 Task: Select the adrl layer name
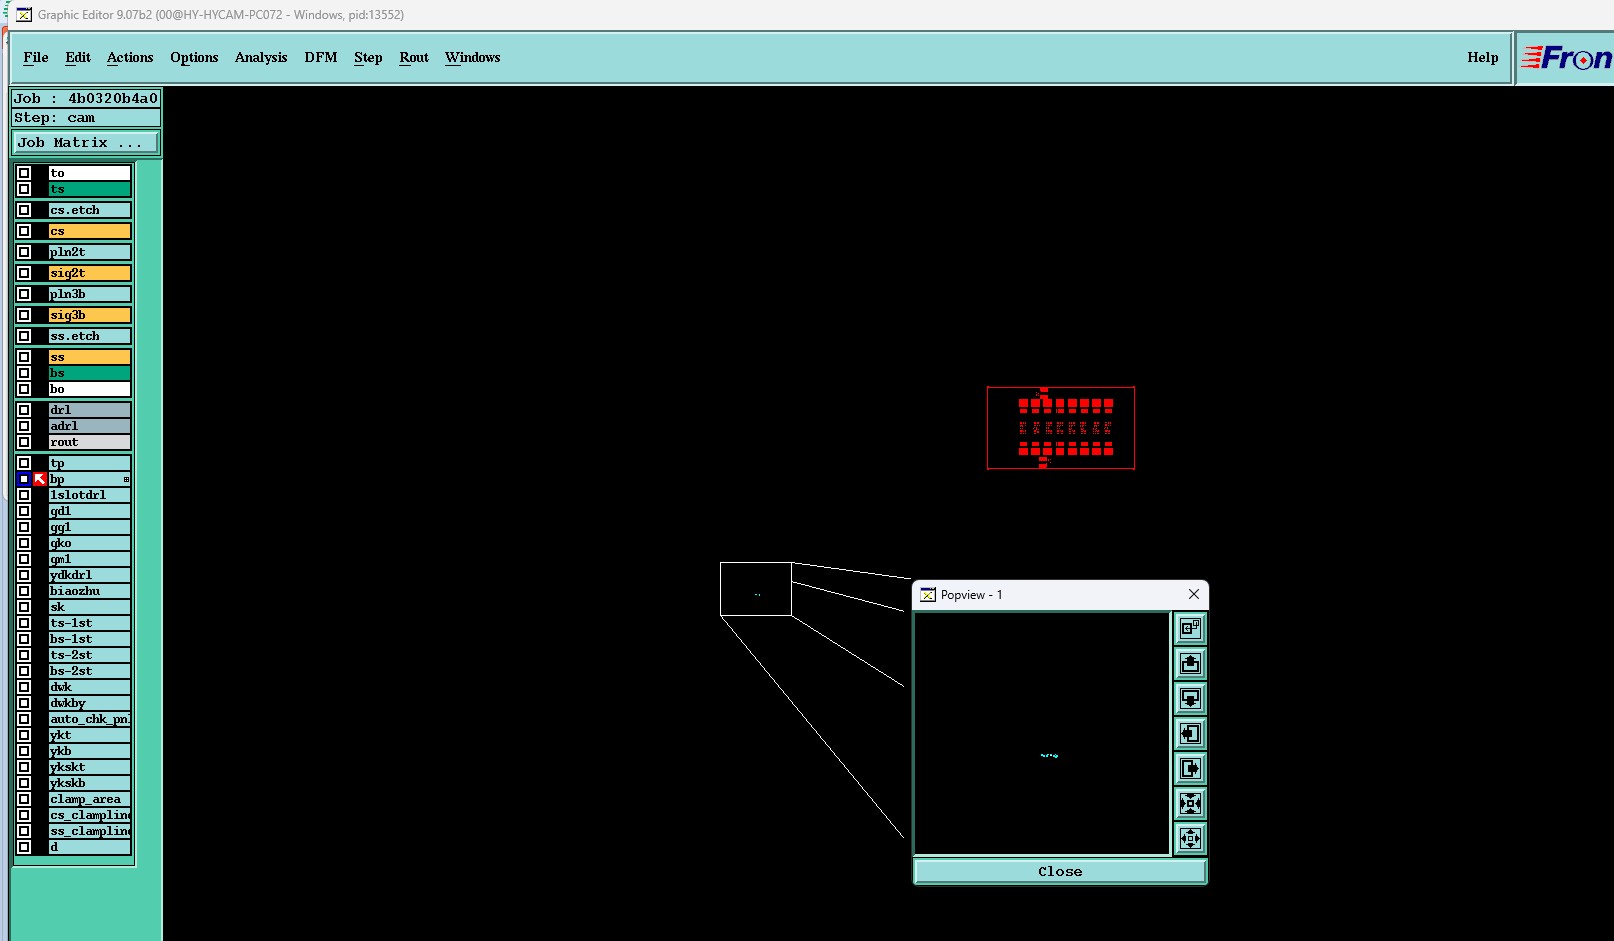tap(90, 426)
